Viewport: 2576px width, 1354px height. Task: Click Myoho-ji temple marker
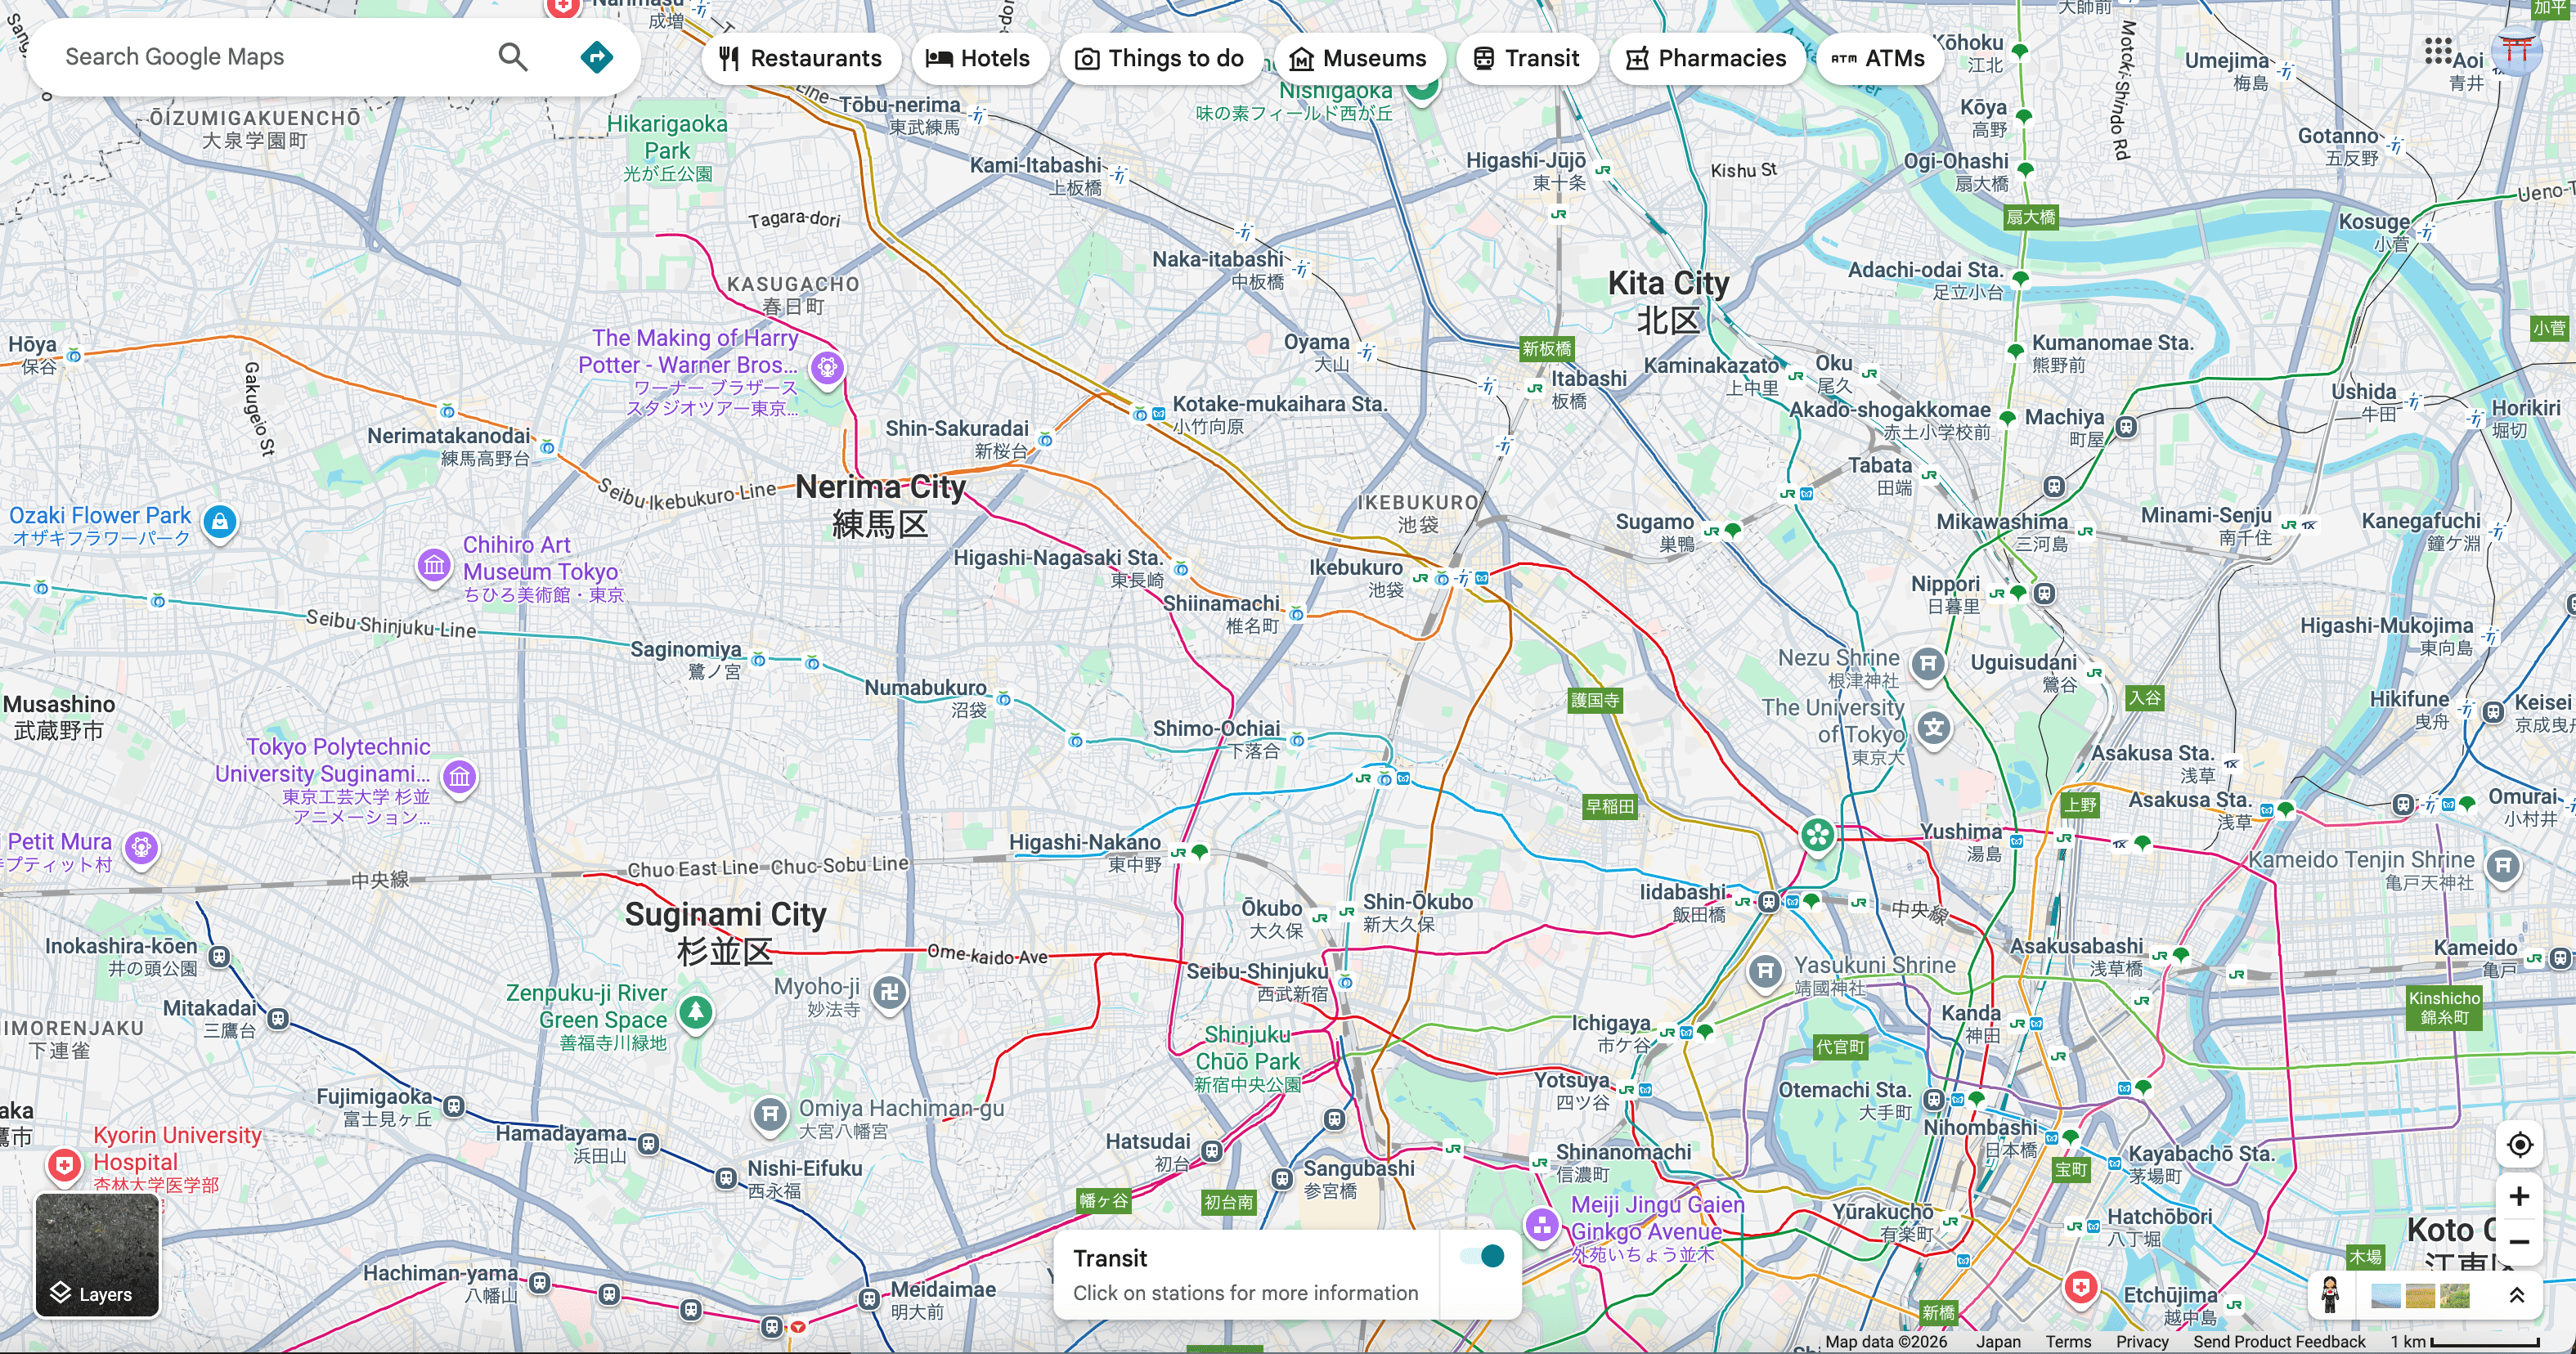point(889,994)
